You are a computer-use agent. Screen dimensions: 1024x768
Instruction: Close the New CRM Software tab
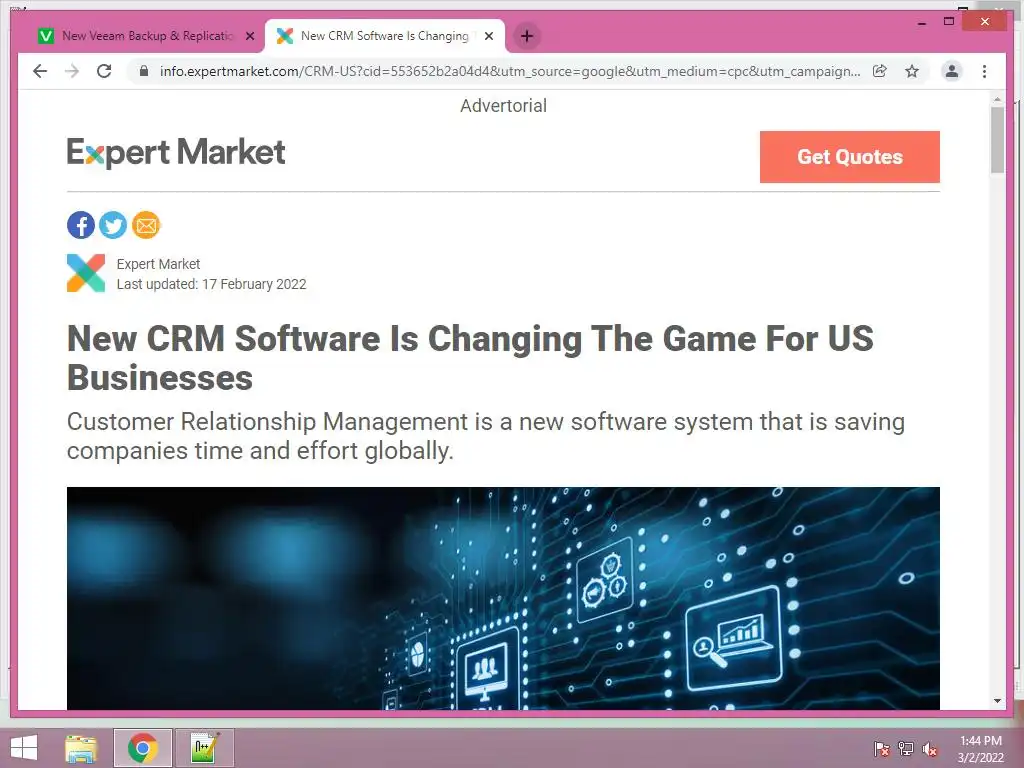[x=488, y=36]
